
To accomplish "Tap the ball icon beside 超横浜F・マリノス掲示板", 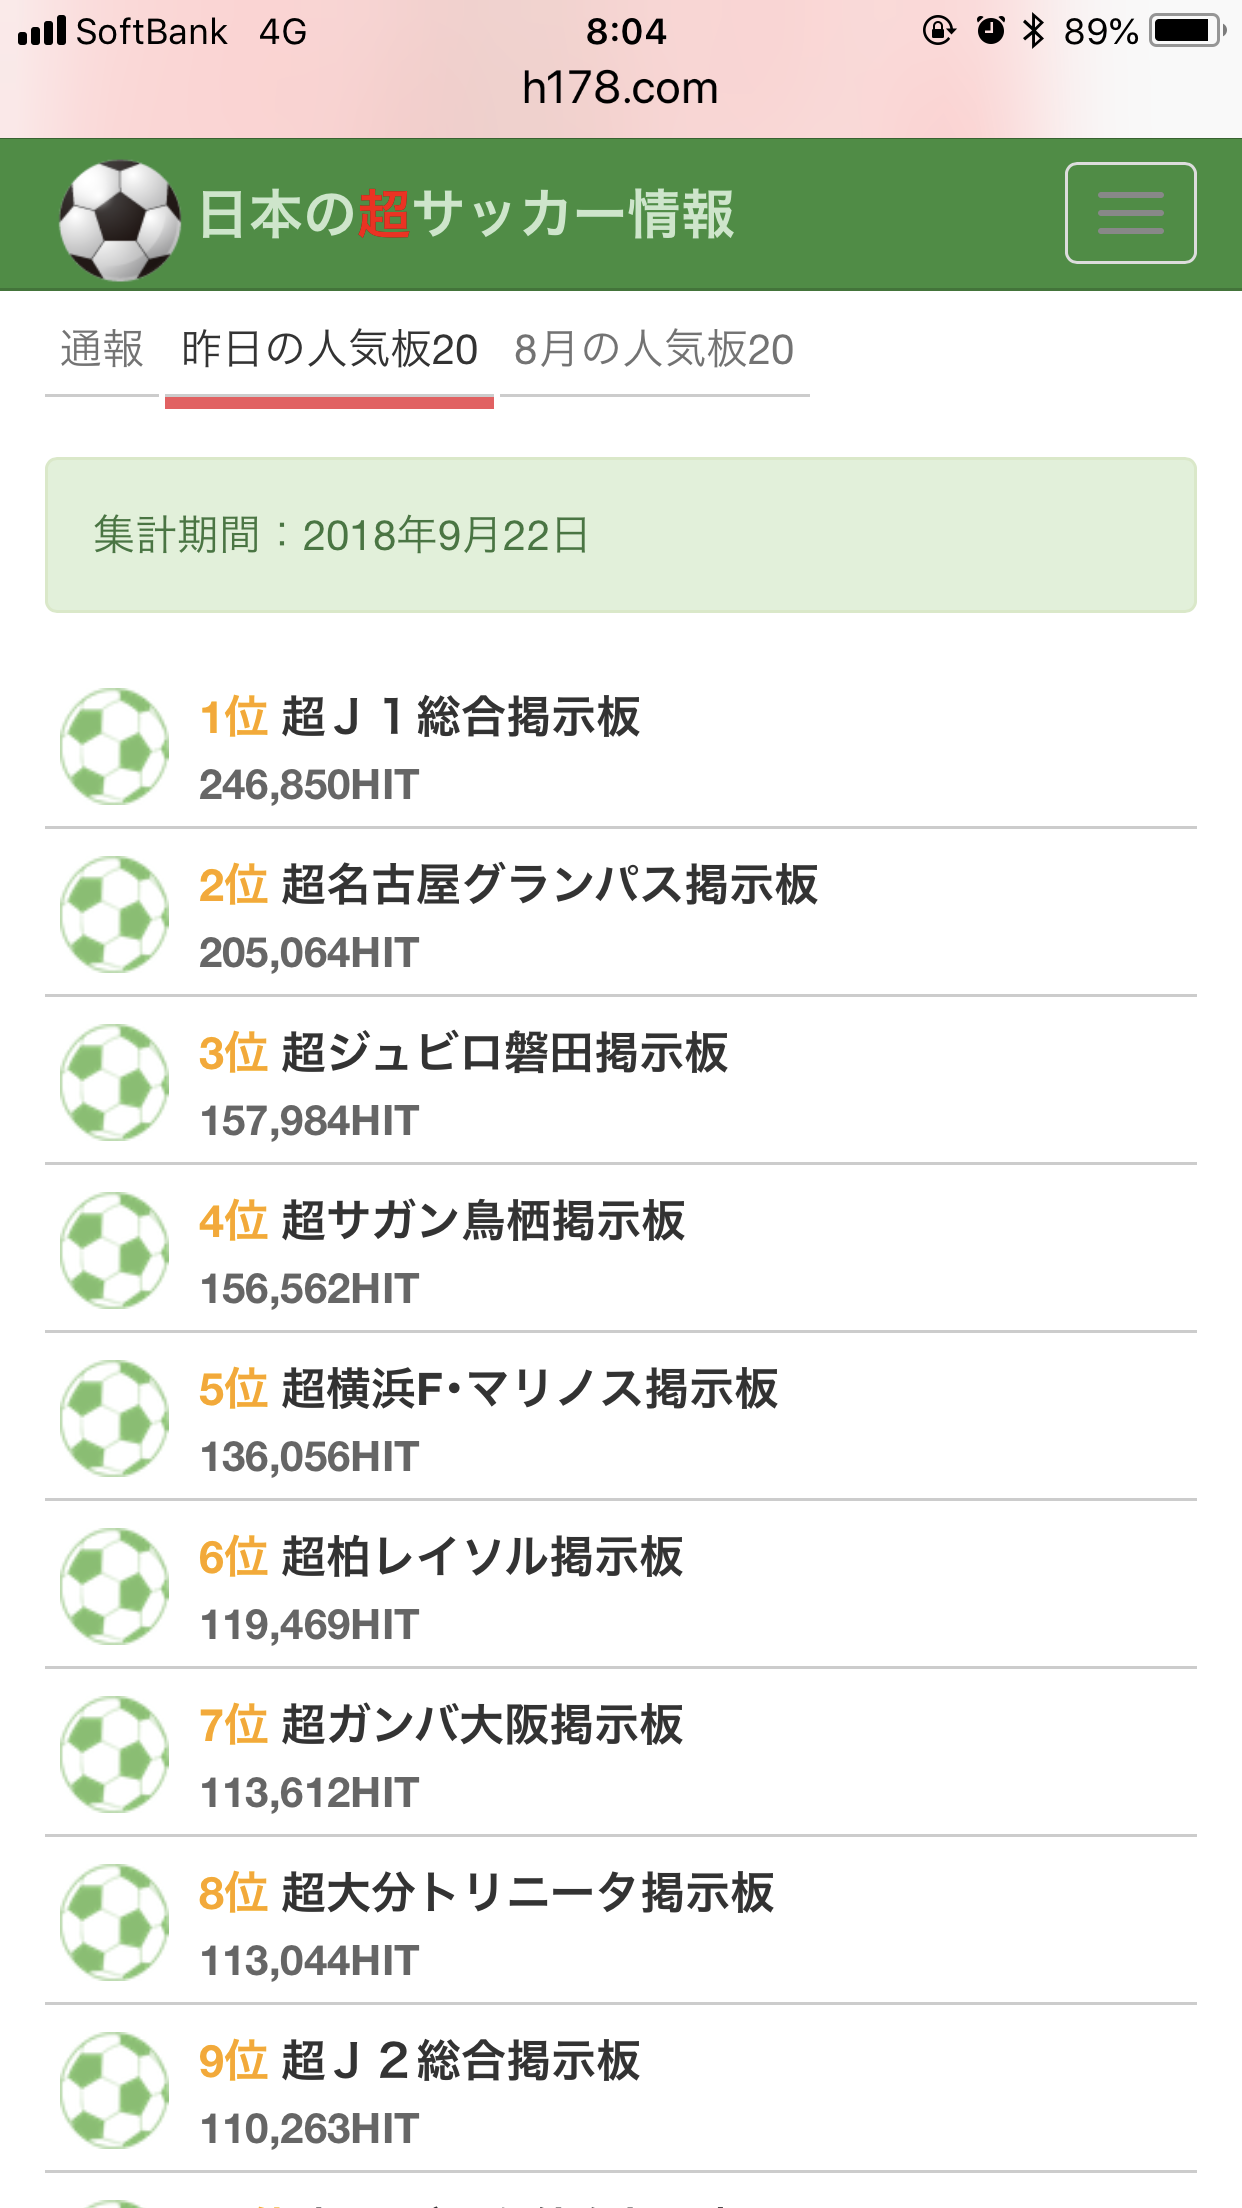I will click(x=114, y=1418).
